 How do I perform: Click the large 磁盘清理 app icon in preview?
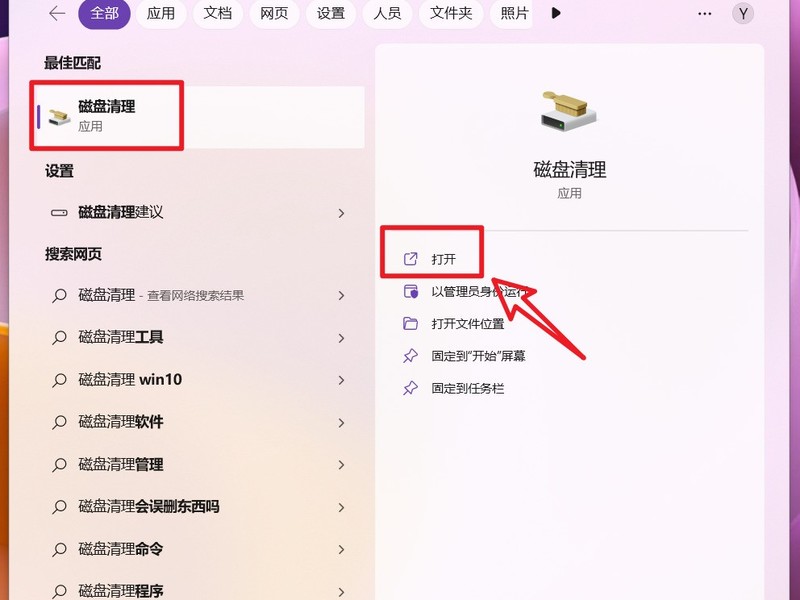point(569,112)
